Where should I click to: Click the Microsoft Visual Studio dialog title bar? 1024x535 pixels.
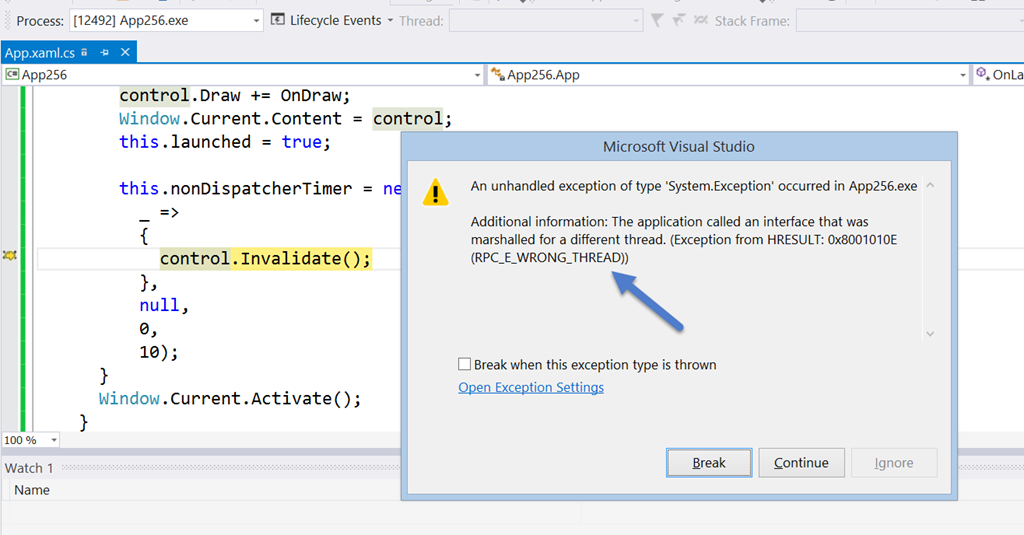pos(679,146)
